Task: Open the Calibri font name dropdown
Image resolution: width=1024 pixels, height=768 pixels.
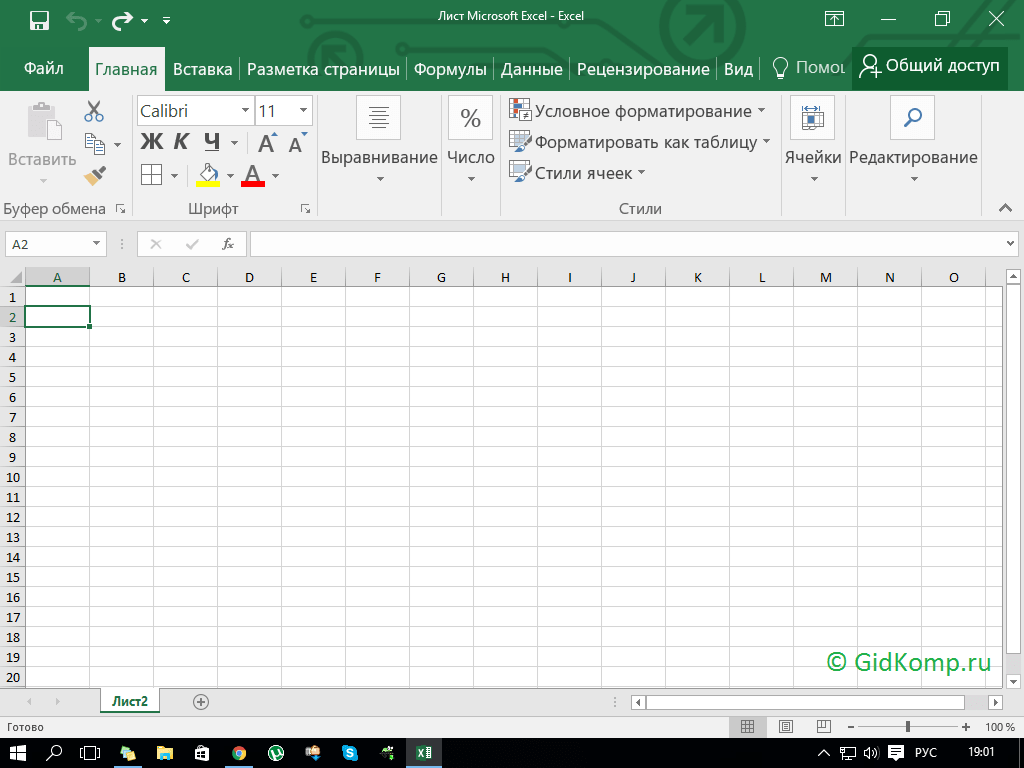Action: [246, 111]
